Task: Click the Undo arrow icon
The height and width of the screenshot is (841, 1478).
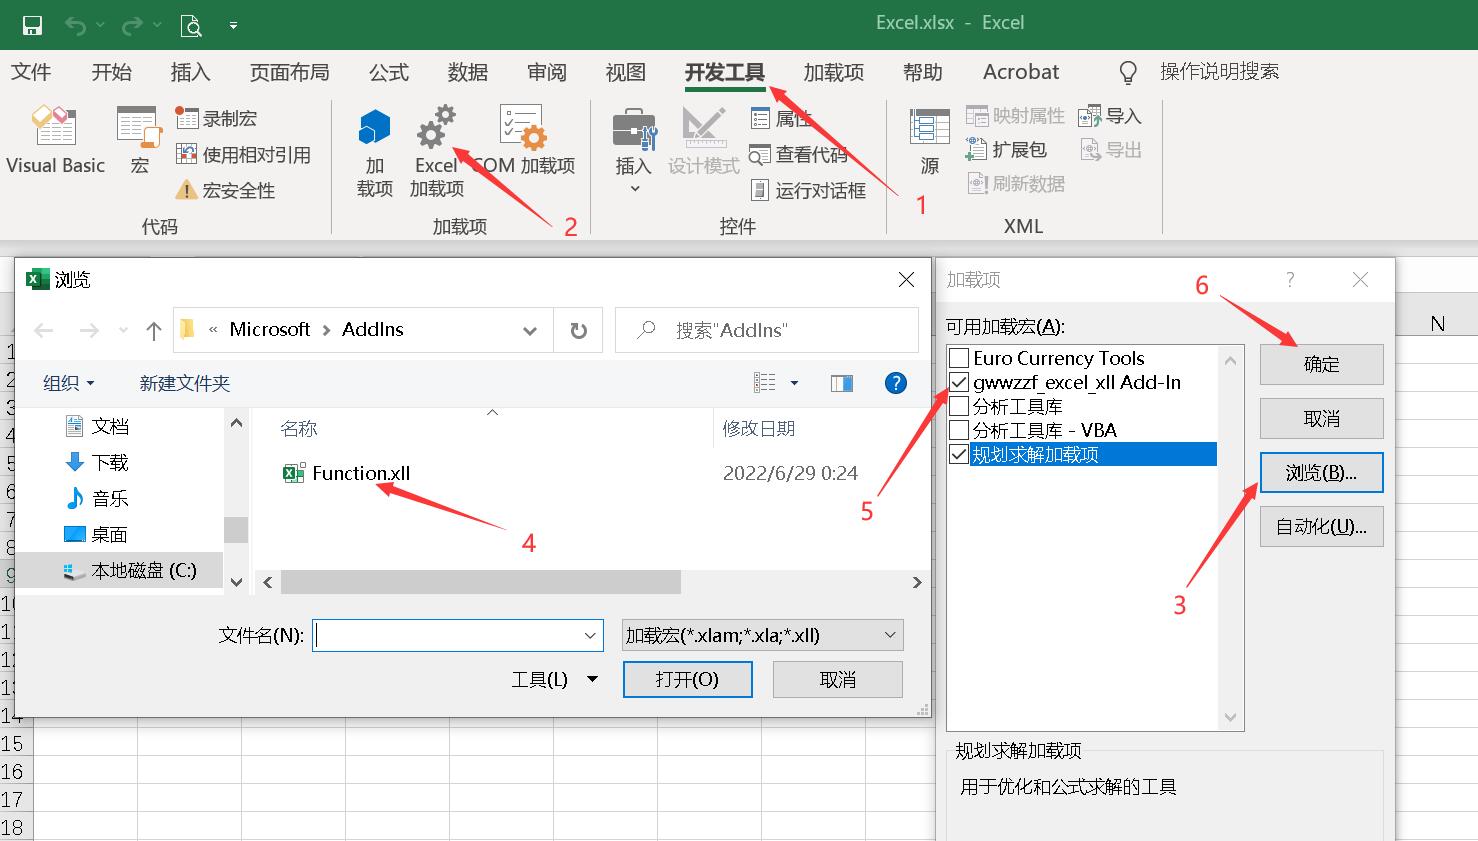Action: [76, 25]
